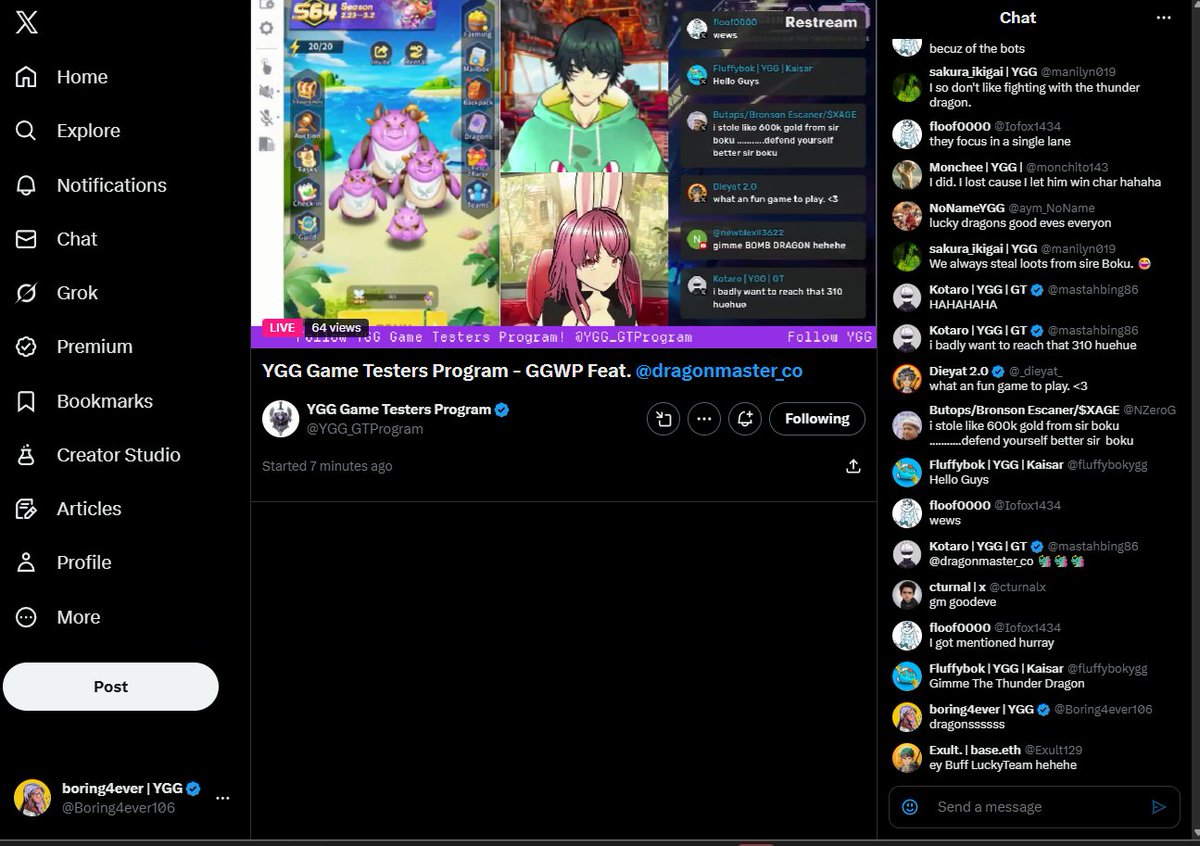Open Dieyat 2.0 user name in chat
Screen dimensions: 1200x846
(x=958, y=371)
